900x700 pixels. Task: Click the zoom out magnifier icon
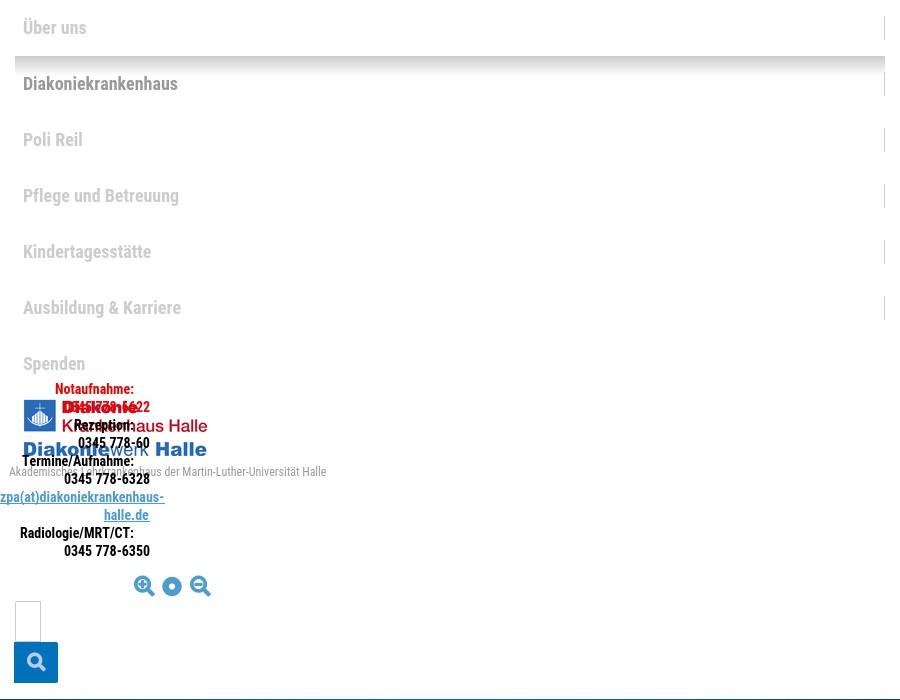tap(200, 586)
